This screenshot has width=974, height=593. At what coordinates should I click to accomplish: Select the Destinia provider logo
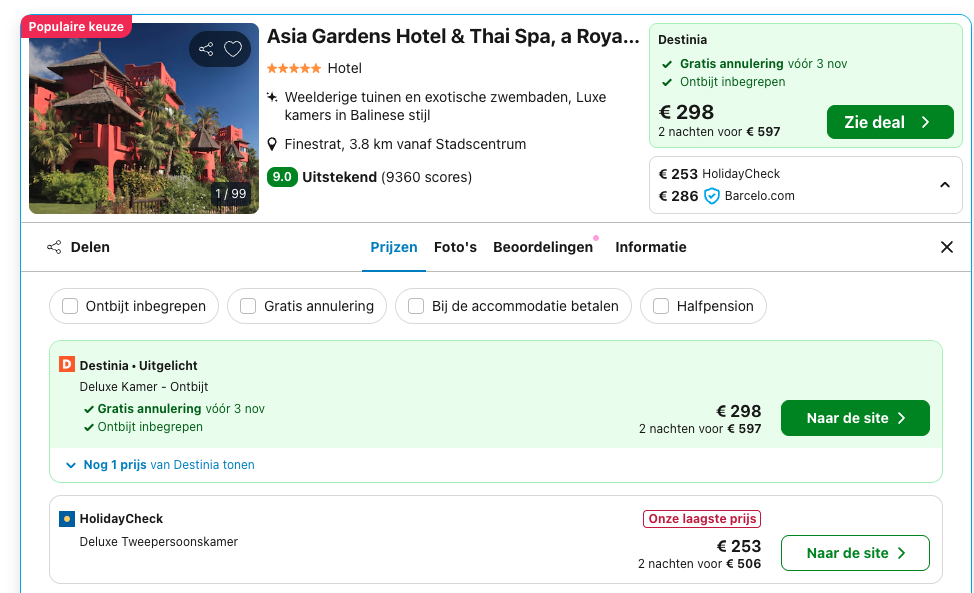point(68,364)
